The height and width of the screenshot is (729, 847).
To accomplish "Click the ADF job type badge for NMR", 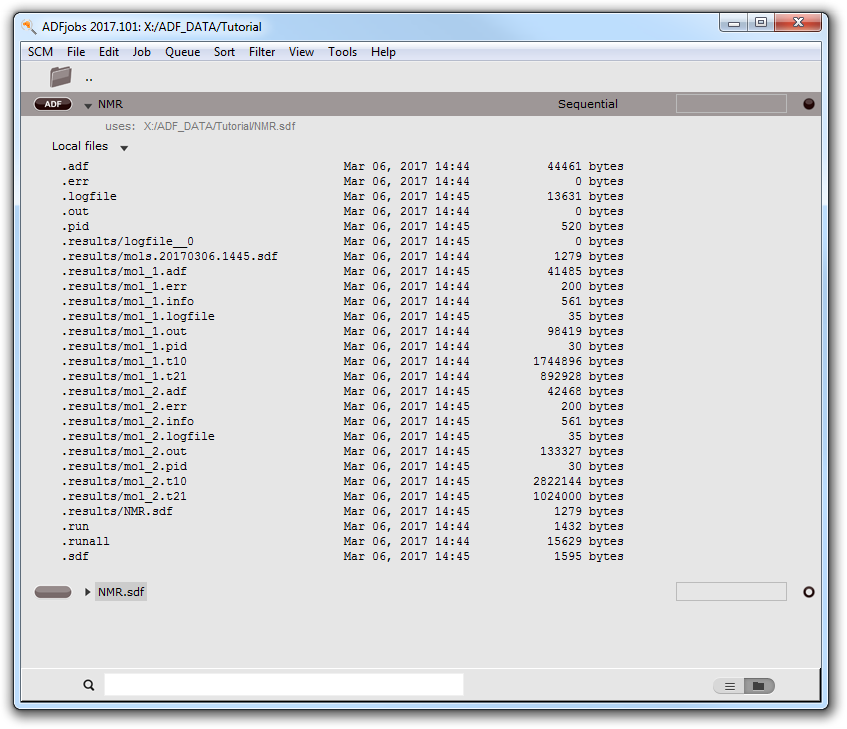I will pos(53,104).
